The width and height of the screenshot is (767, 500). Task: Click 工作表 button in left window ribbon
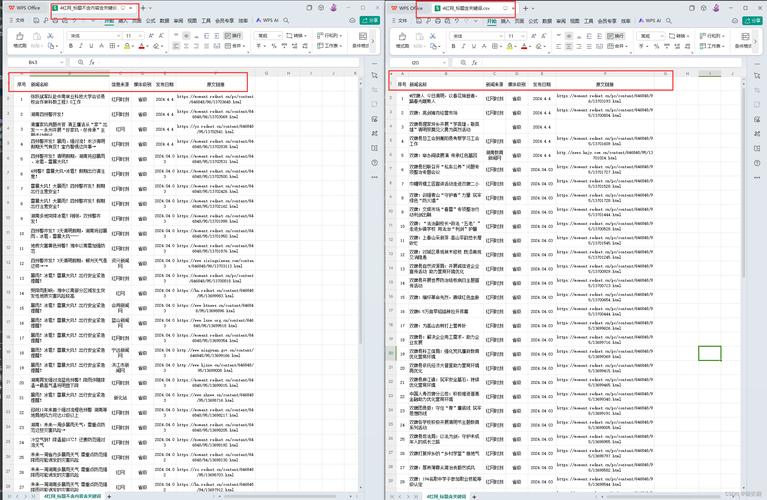tap(330, 46)
